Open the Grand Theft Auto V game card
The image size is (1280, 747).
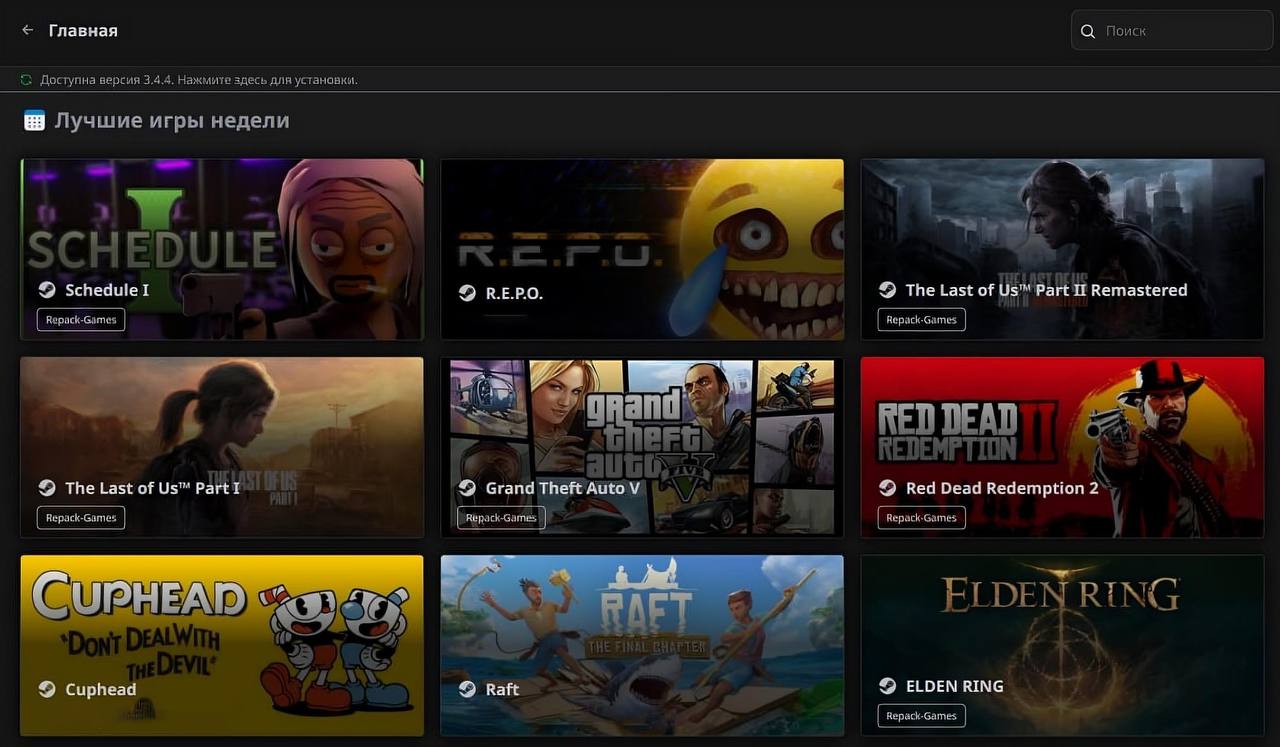point(642,430)
